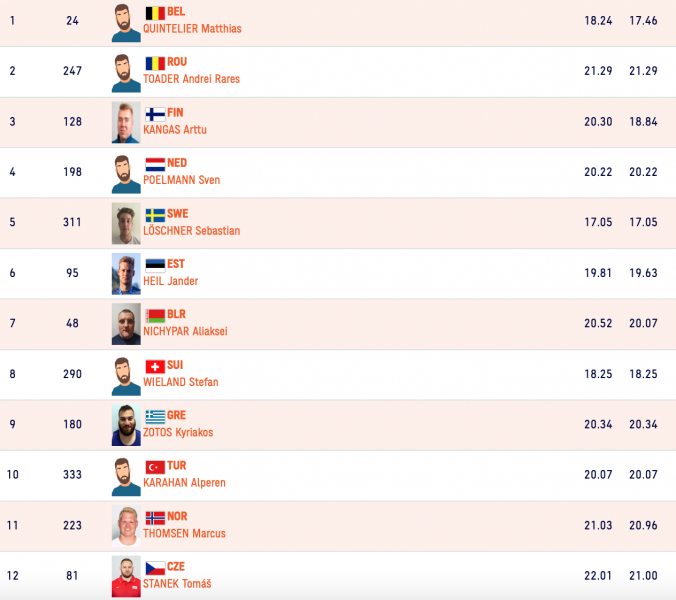Click the Romania flag icon
The width and height of the screenshot is (676, 600).
pyautogui.click(x=155, y=63)
